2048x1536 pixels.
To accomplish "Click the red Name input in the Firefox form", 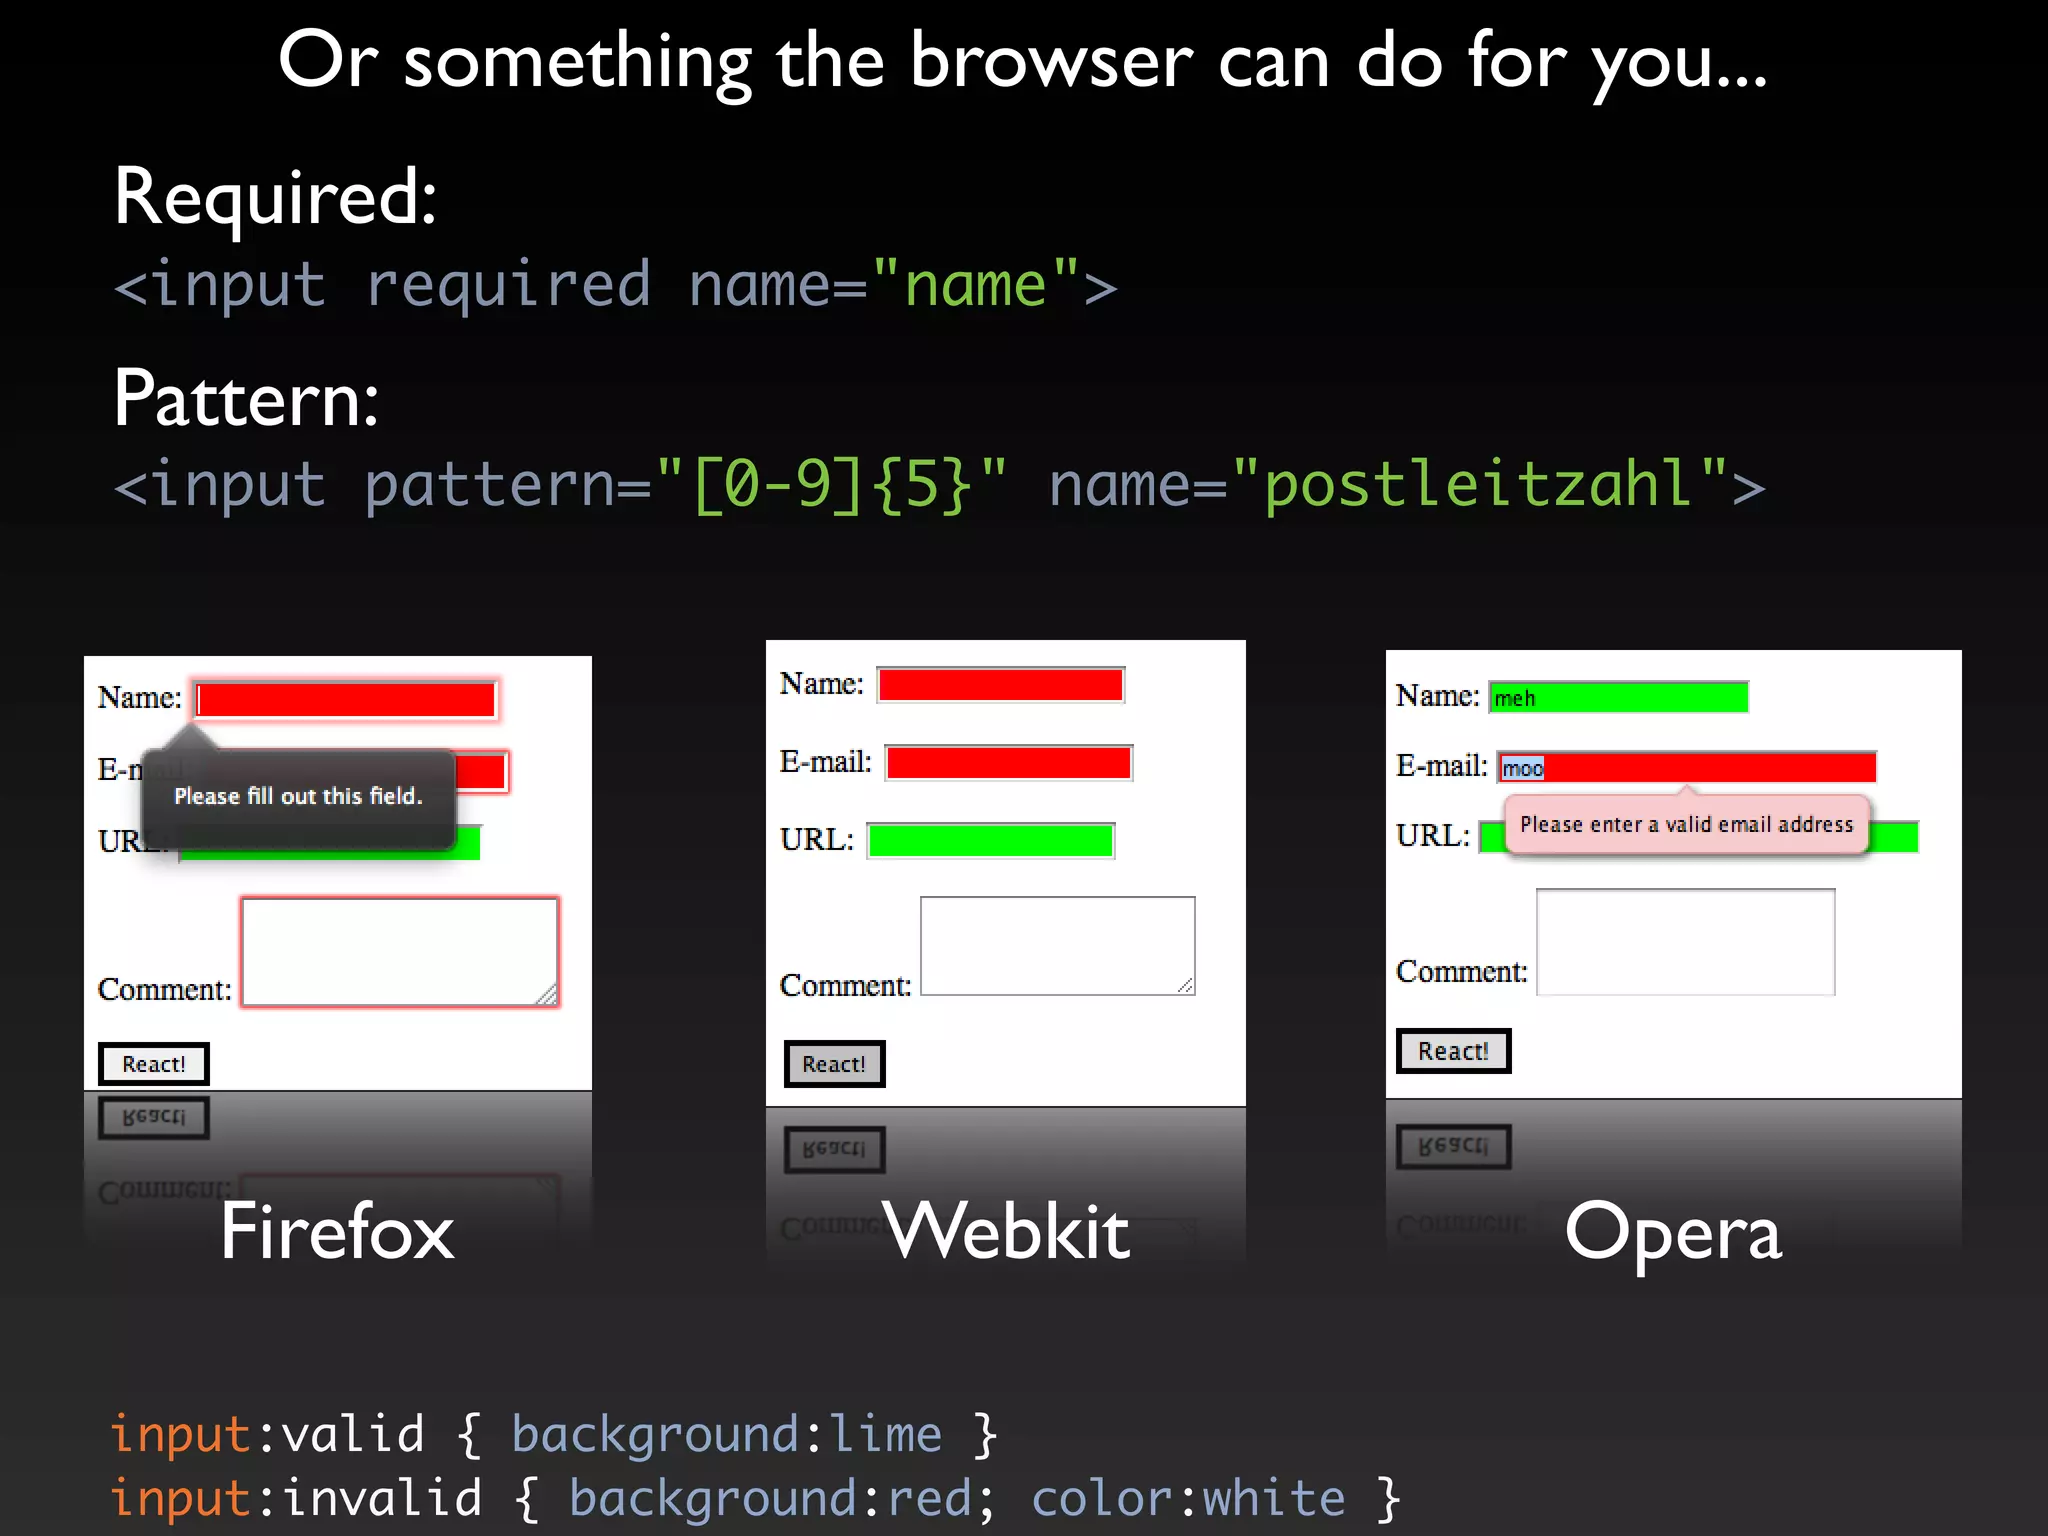I will point(346,700).
